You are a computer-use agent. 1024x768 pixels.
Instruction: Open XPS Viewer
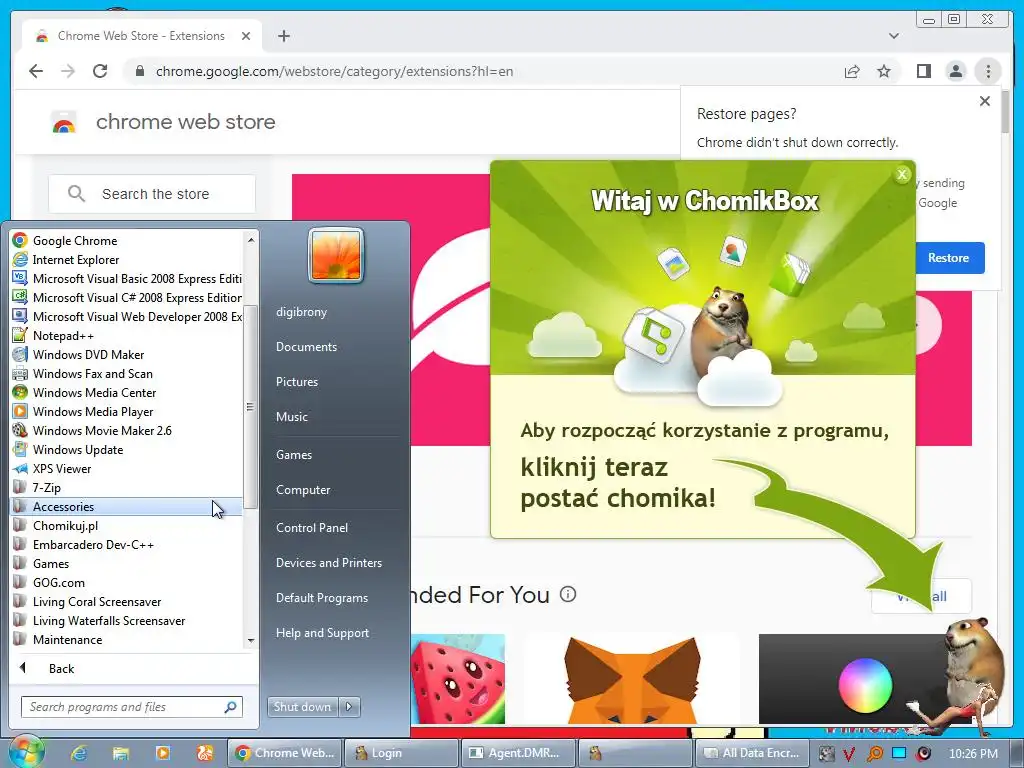[127, 468]
